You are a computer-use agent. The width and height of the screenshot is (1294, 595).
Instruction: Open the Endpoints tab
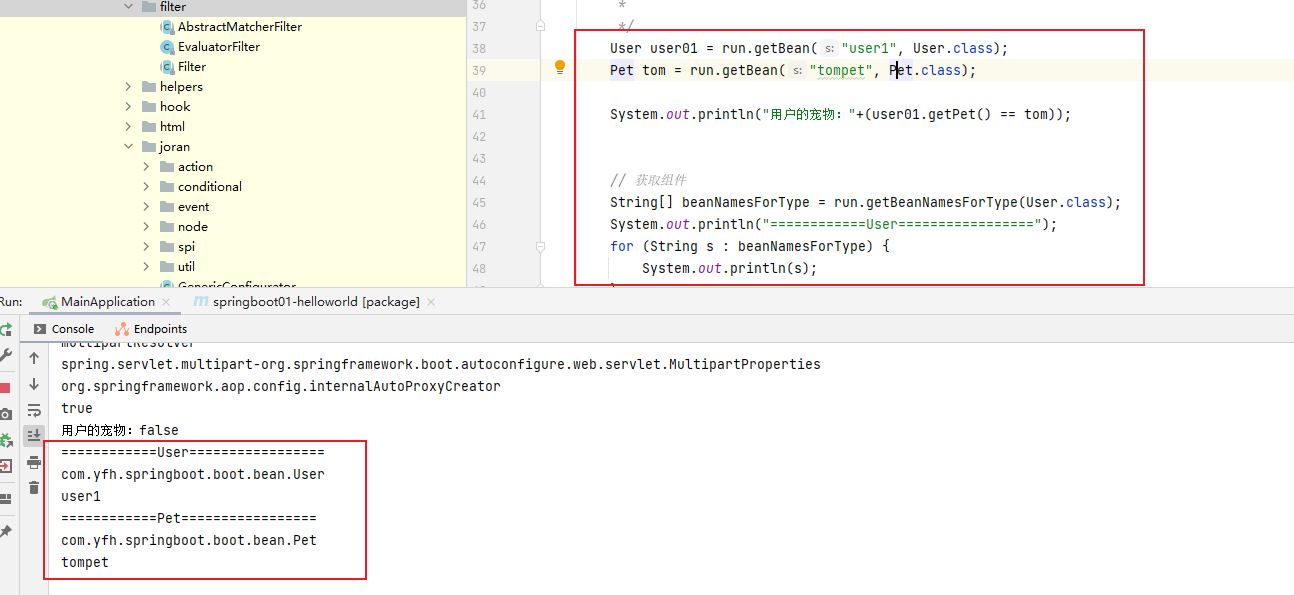tap(151, 329)
